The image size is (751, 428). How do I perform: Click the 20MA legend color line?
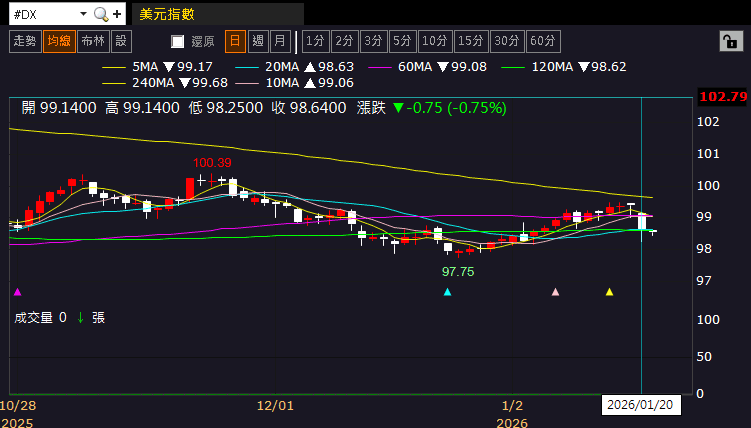(247, 68)
